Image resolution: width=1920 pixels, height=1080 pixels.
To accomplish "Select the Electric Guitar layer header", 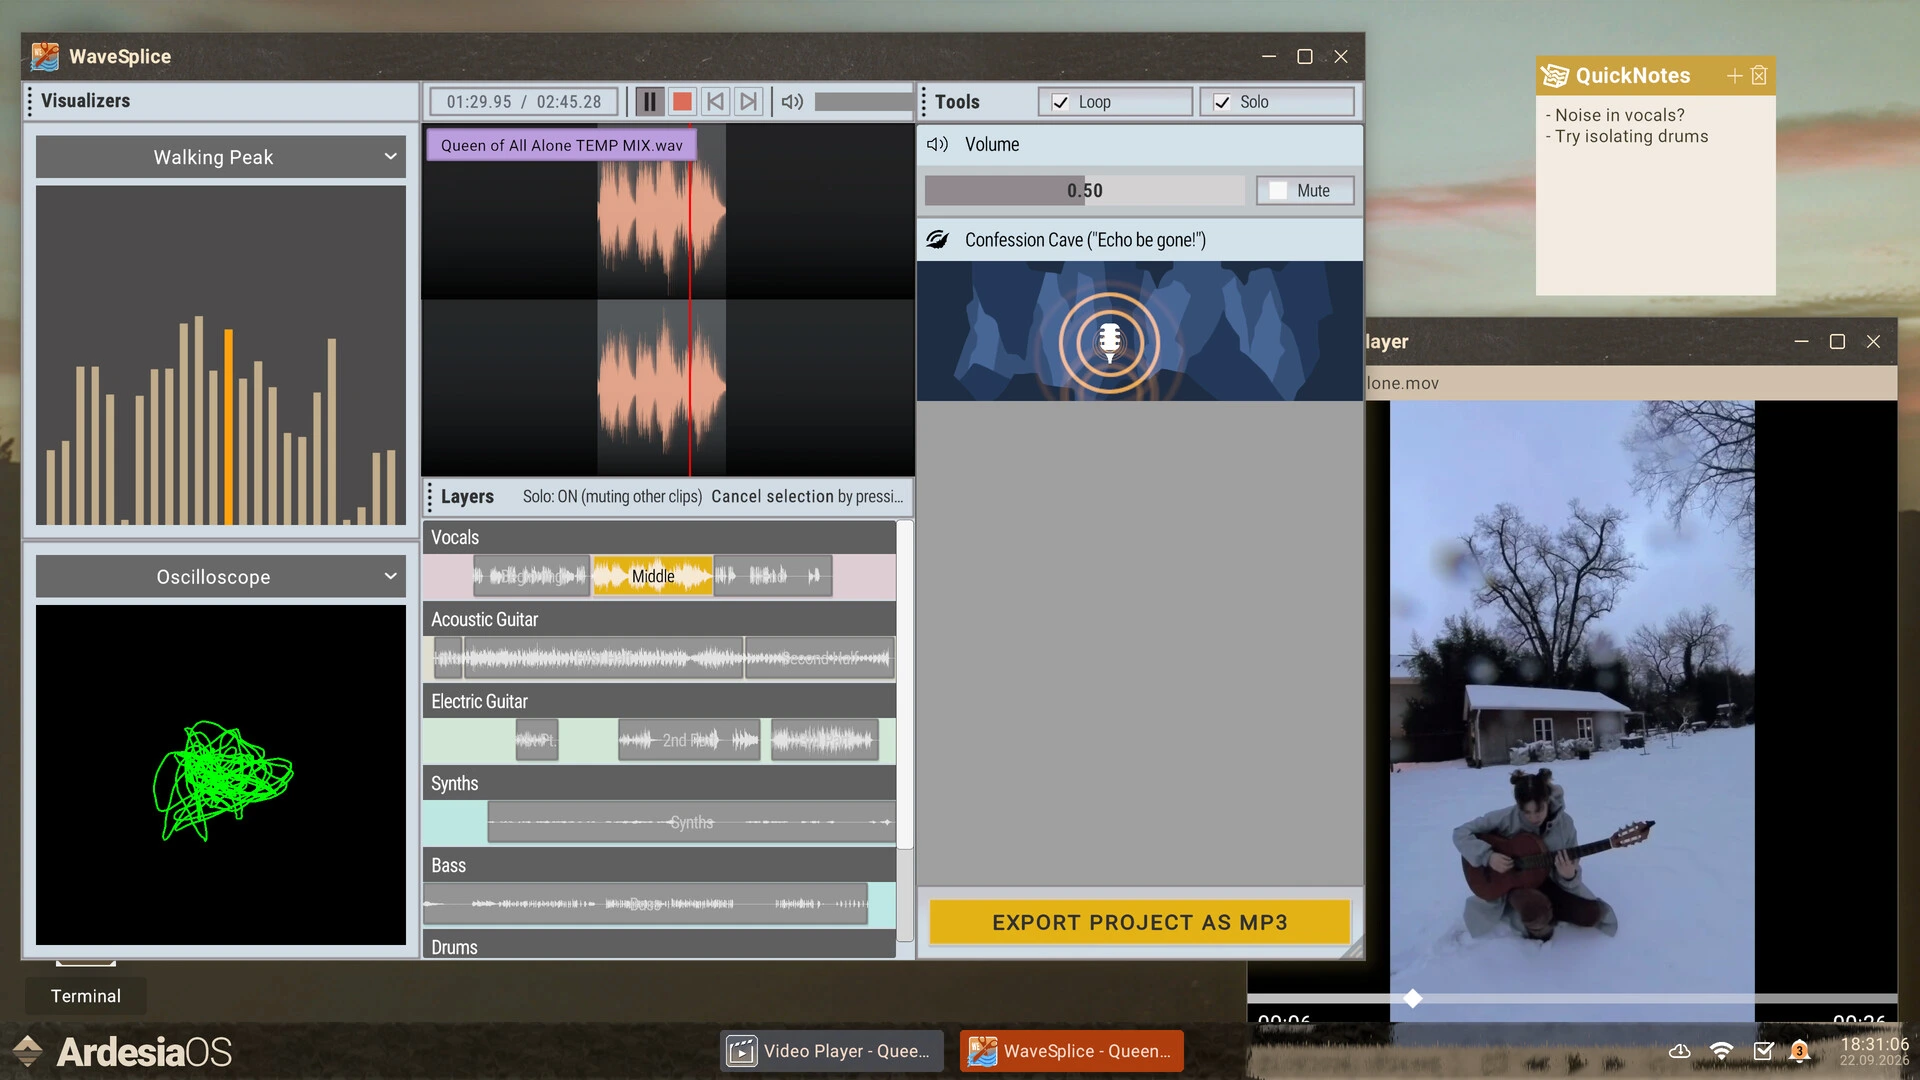I will pyautogui.click(x=659, y=701).
